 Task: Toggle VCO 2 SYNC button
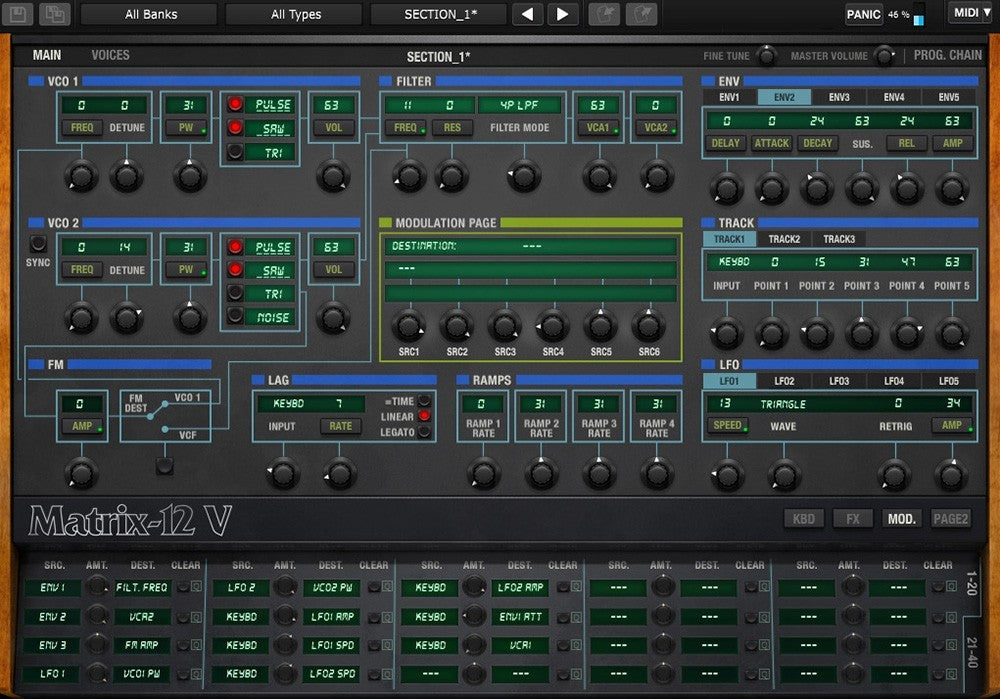38,244
